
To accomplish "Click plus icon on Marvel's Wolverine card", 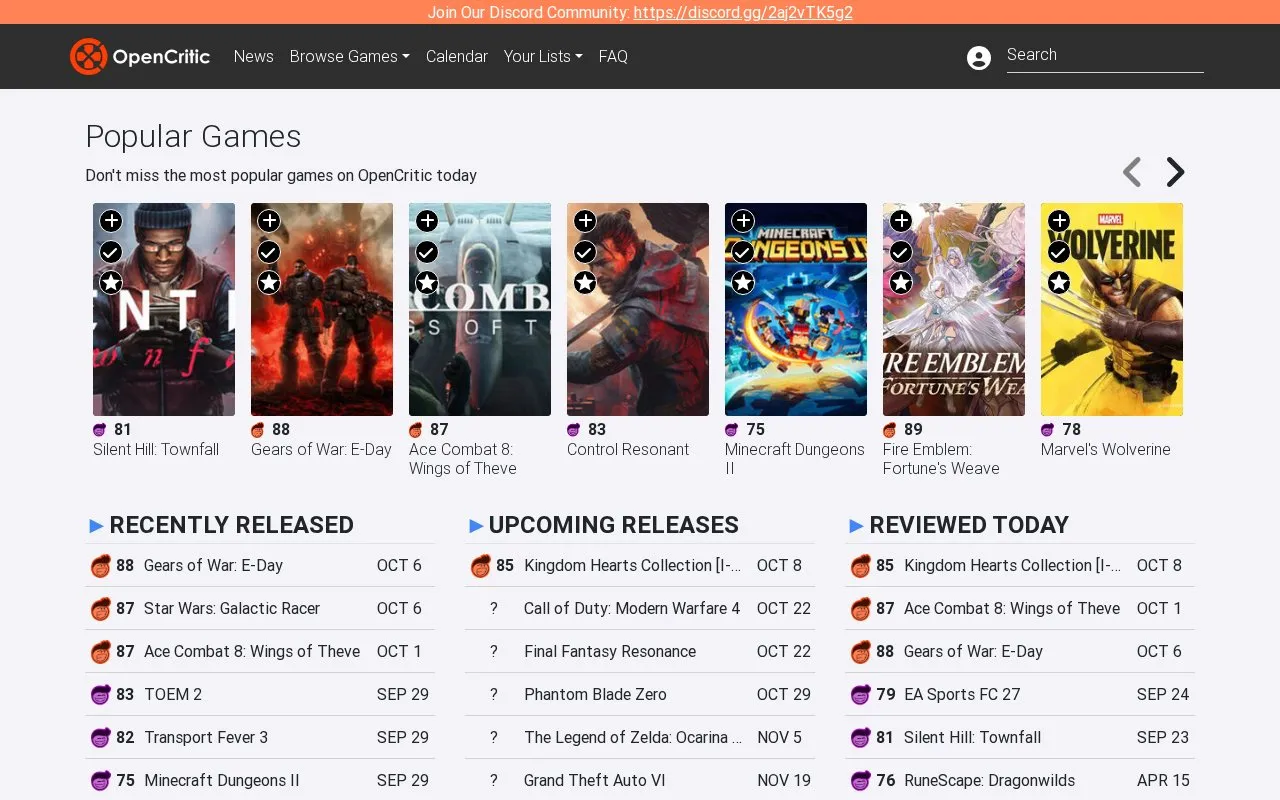I will (1059, 221).
